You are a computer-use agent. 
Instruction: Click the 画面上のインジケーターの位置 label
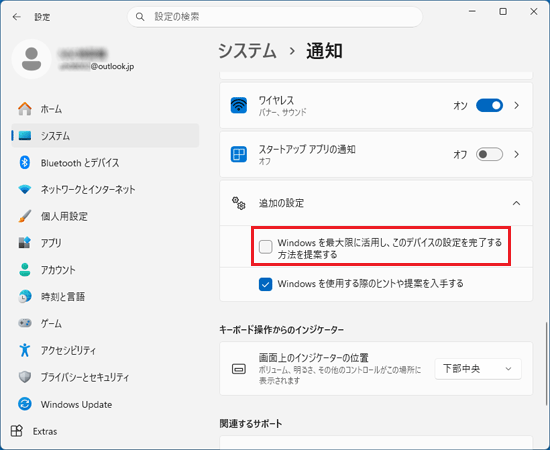(x=314, y=358)
